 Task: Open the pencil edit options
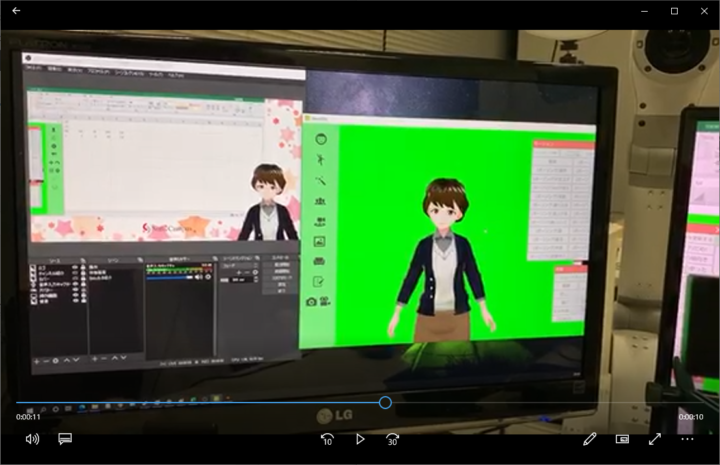click(590, 439)
